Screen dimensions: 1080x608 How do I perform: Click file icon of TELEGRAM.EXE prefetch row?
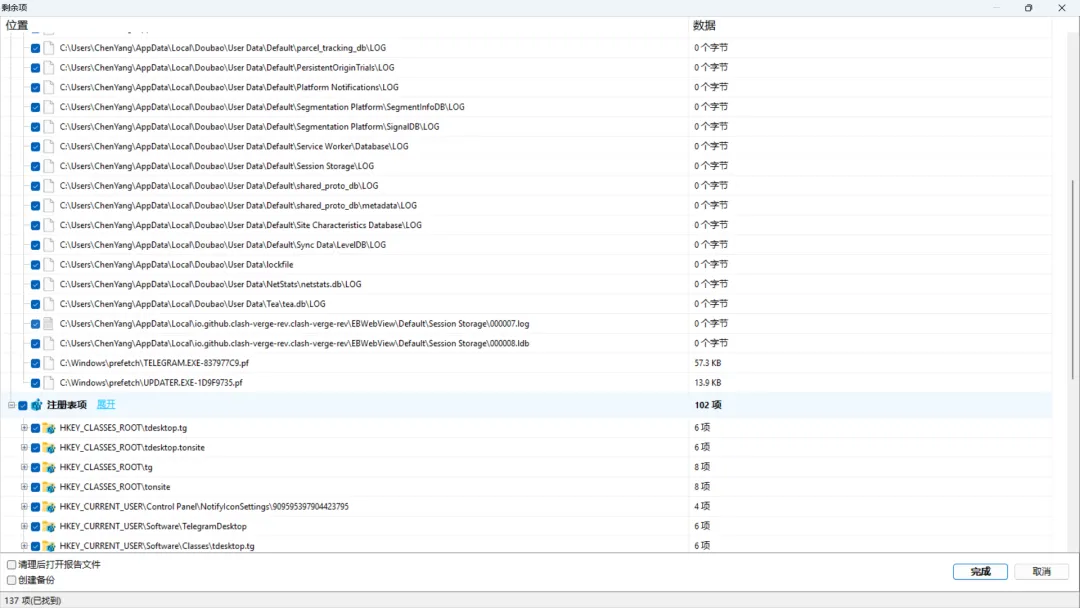pos(49,363)
